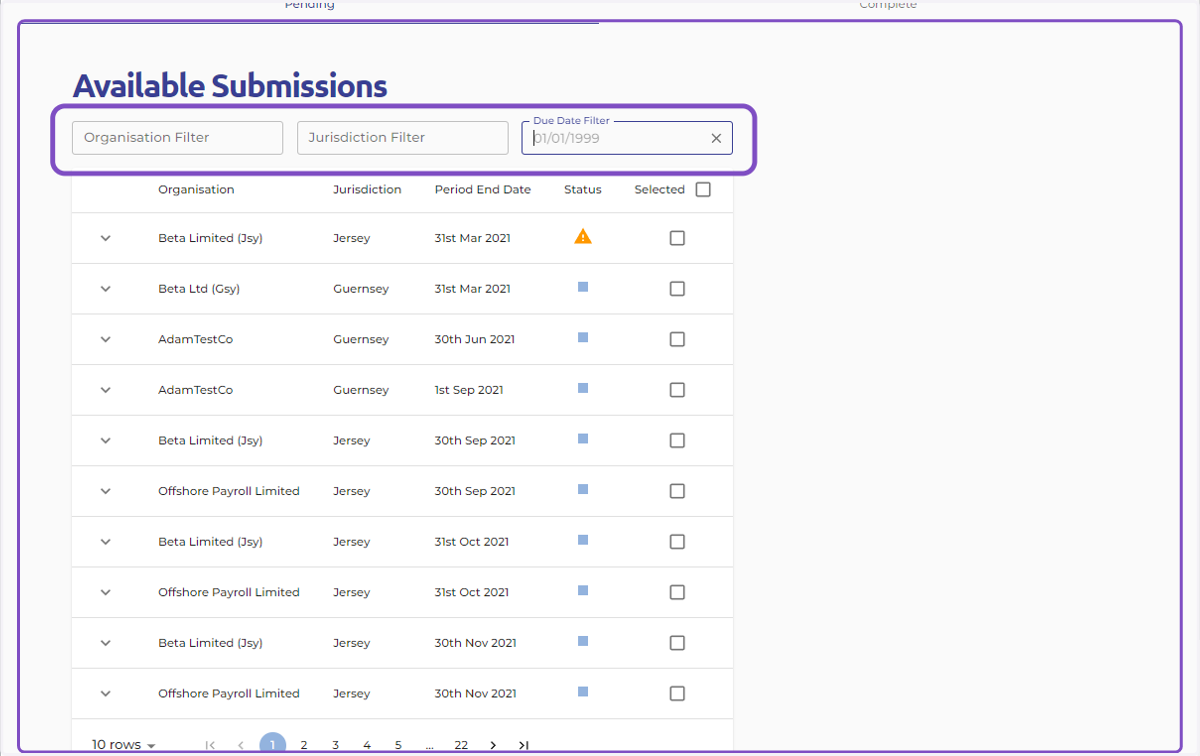The height and width of the screenshot is (756, 1200).
Task: Open the 10 rows per page dropdown
Action: point(124,745)
